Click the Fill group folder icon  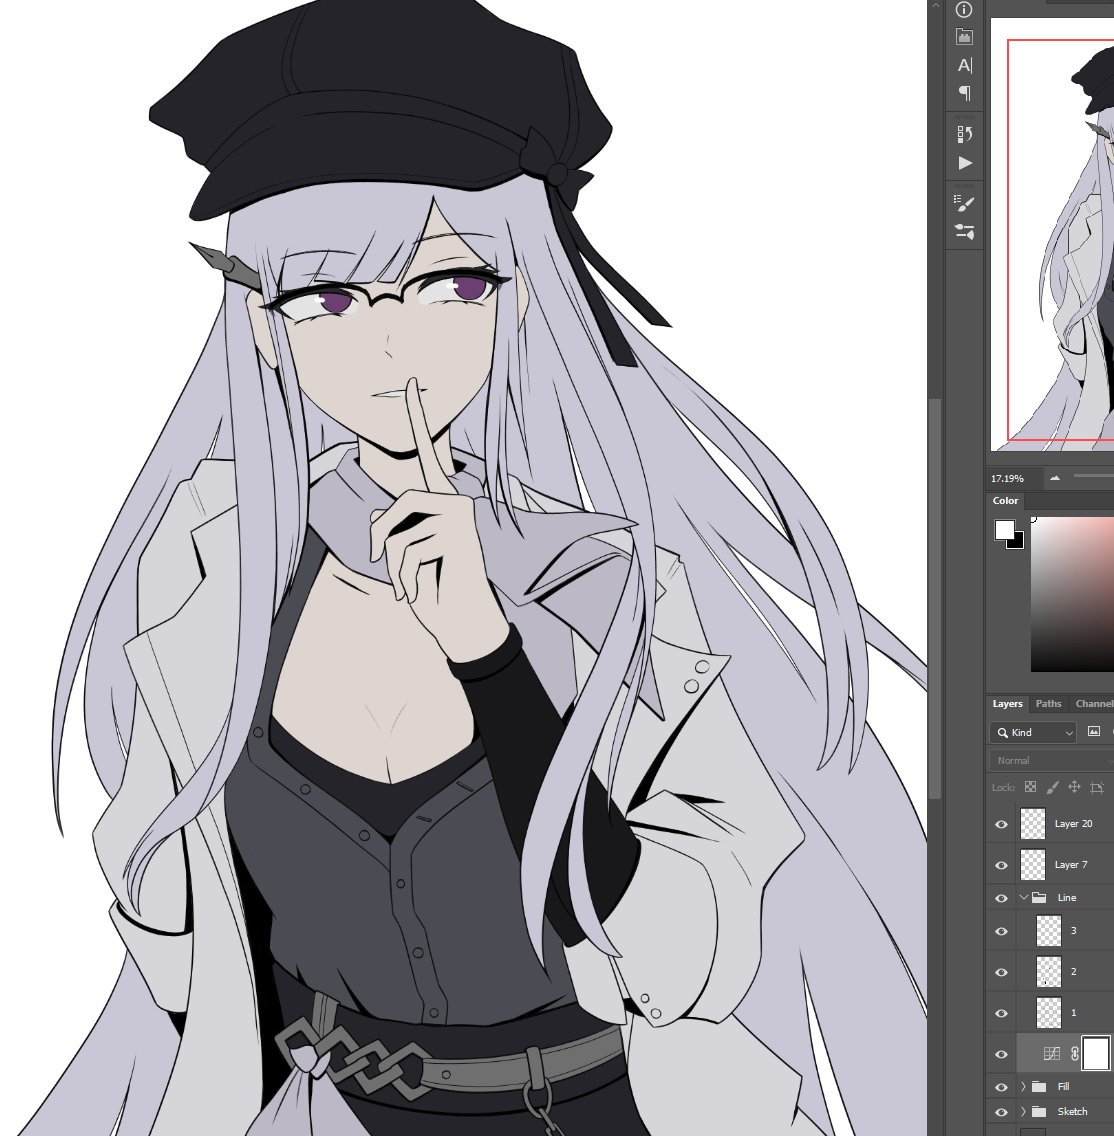pyautogui.click(x=1039, y=1086)
